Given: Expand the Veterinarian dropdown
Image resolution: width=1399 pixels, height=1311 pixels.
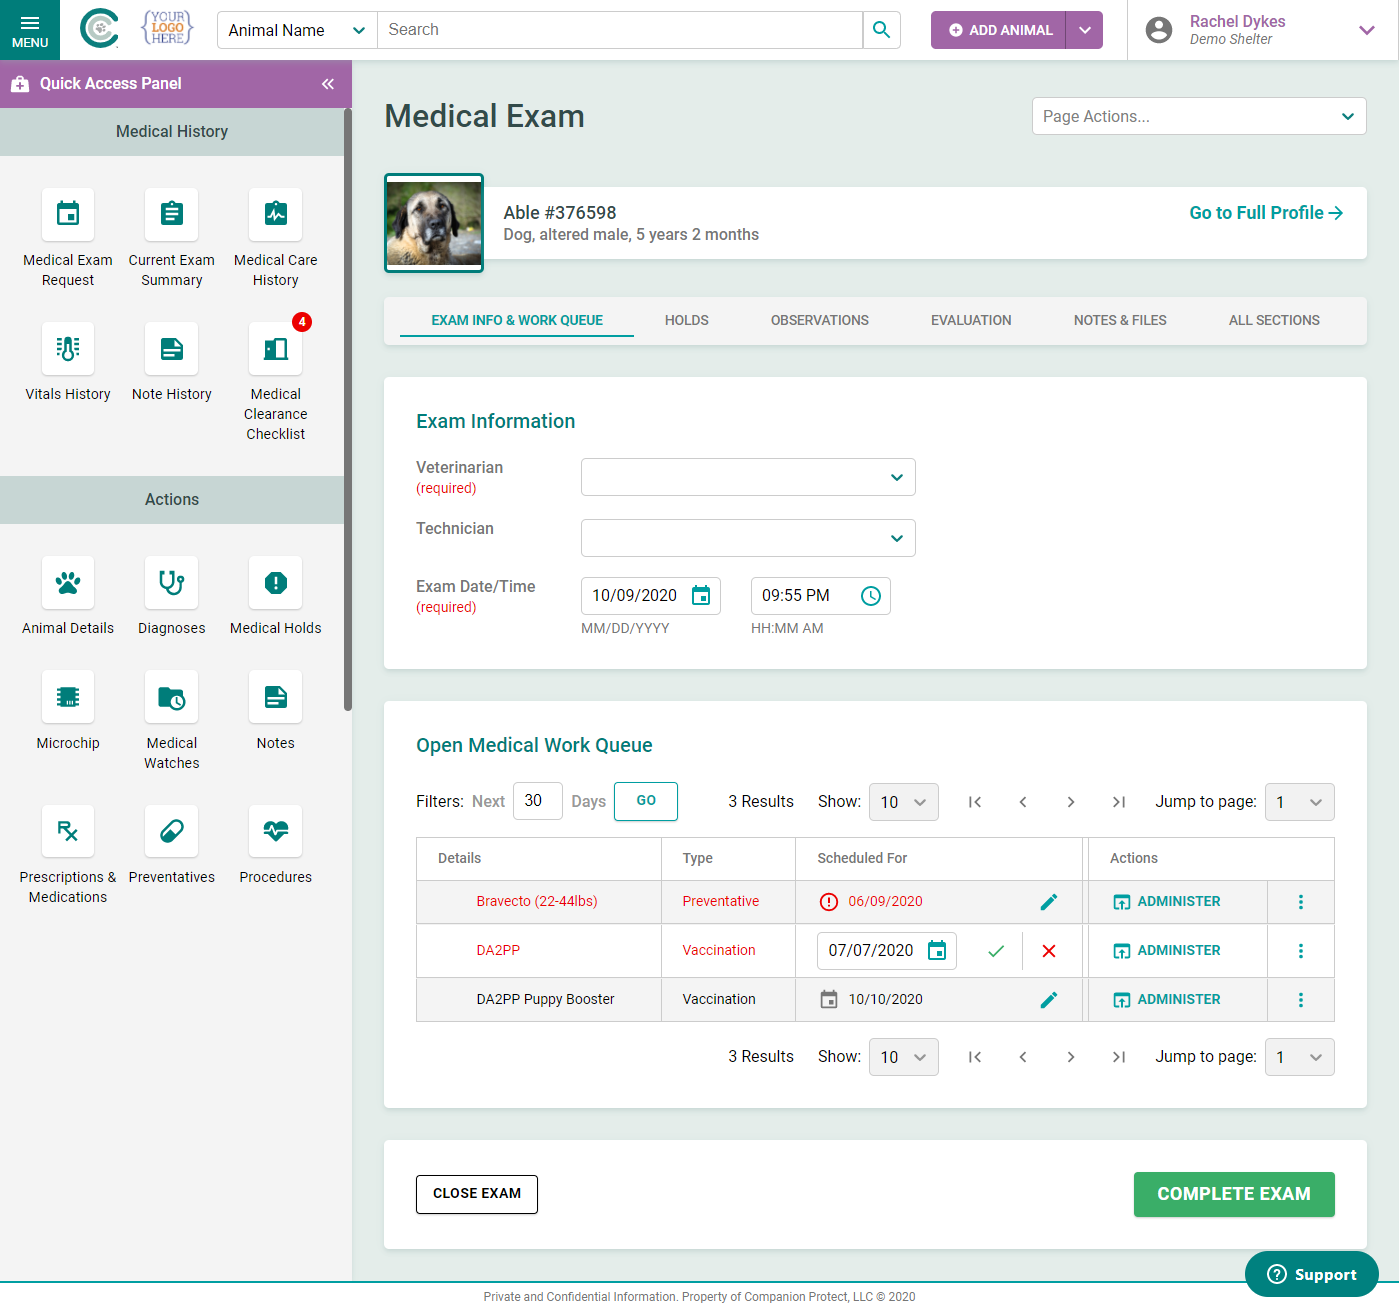Looking at the screenshot, I should coord(748,477).
